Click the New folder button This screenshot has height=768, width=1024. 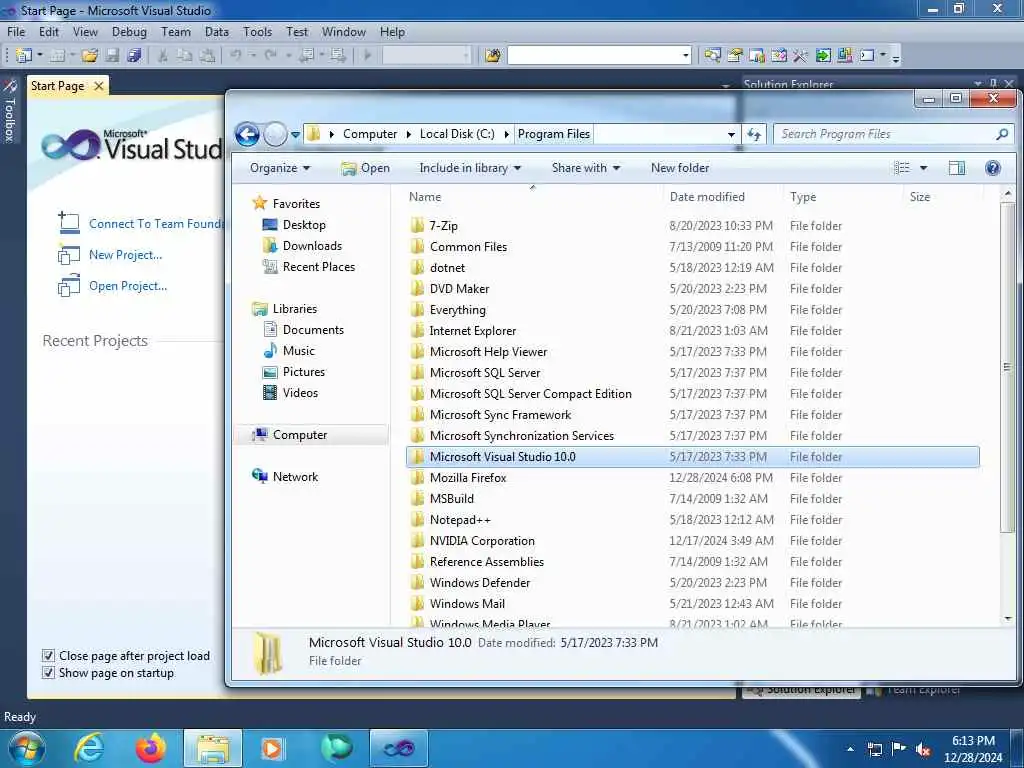pos(680,168)
